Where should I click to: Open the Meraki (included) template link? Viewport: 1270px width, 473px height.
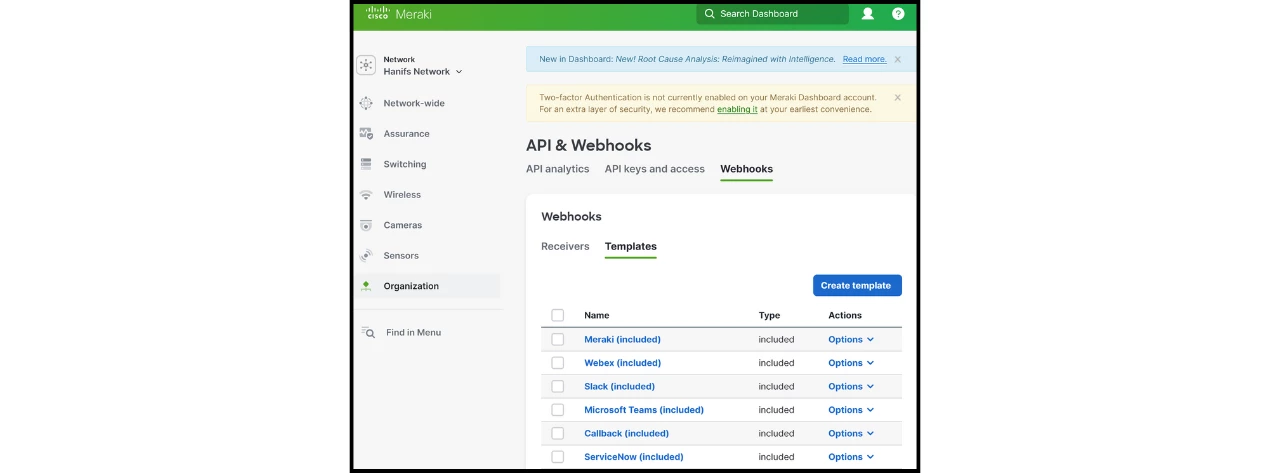point(622,339)
